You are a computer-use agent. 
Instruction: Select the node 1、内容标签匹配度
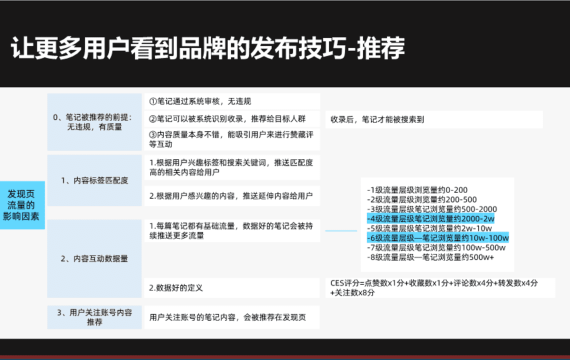(94, 180)
